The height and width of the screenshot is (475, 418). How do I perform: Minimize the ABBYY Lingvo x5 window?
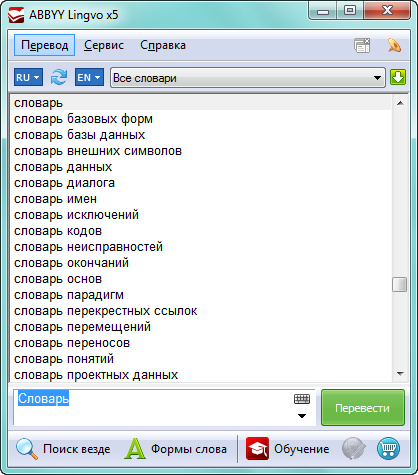click(322, 11)
